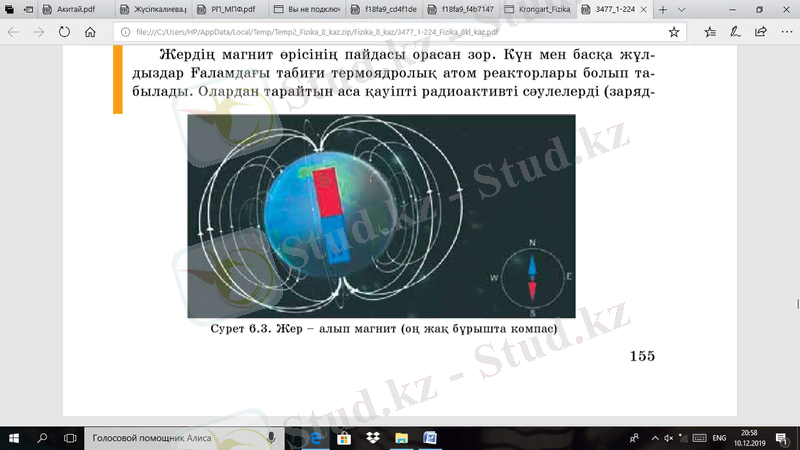Show hidden system tray icons

[x=655, y=438]
